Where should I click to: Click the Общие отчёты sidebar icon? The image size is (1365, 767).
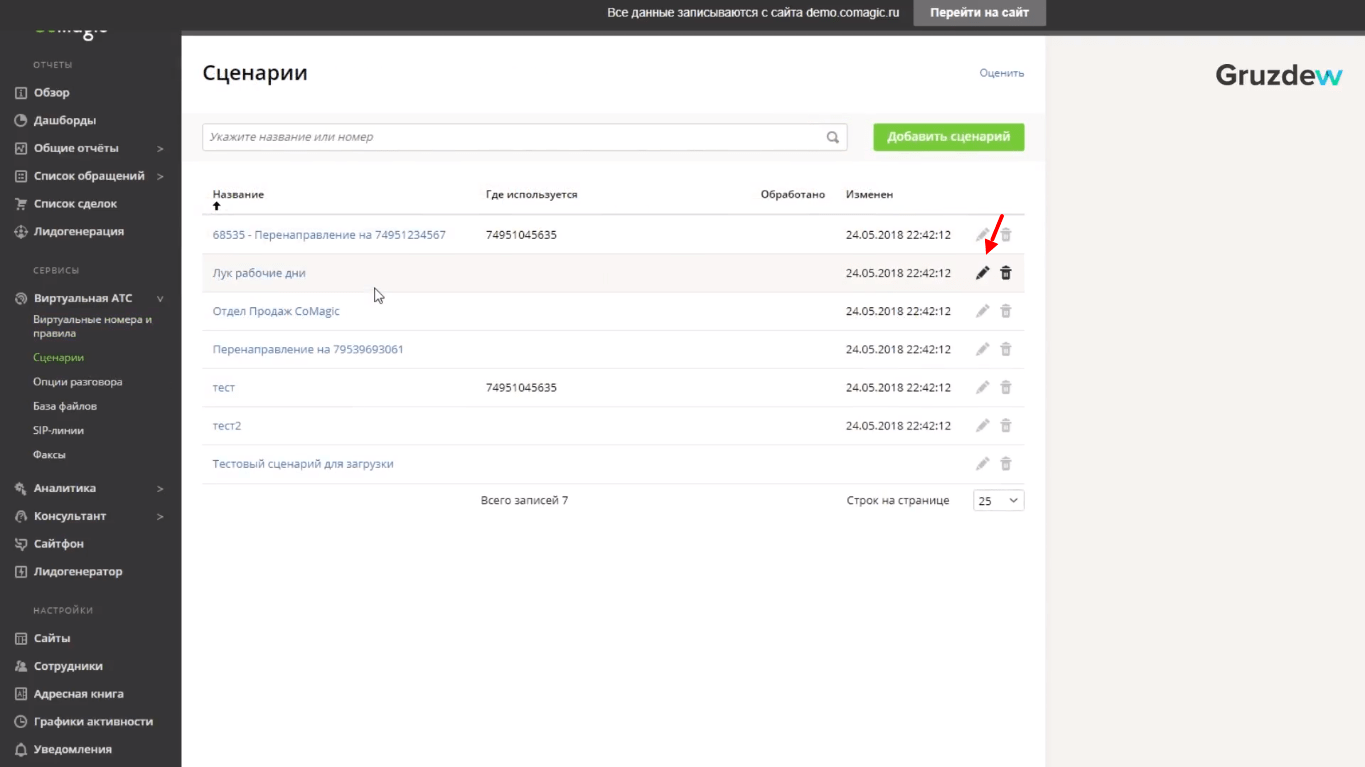(21, 149)
